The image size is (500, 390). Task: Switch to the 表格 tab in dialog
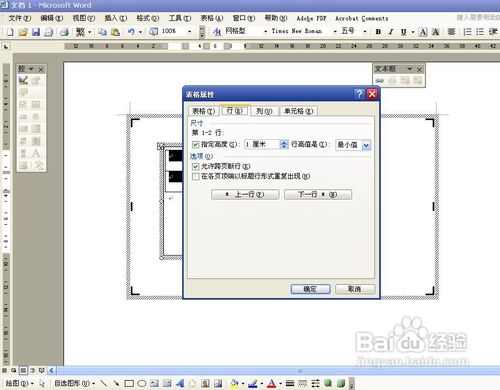[x=203, y=111]
